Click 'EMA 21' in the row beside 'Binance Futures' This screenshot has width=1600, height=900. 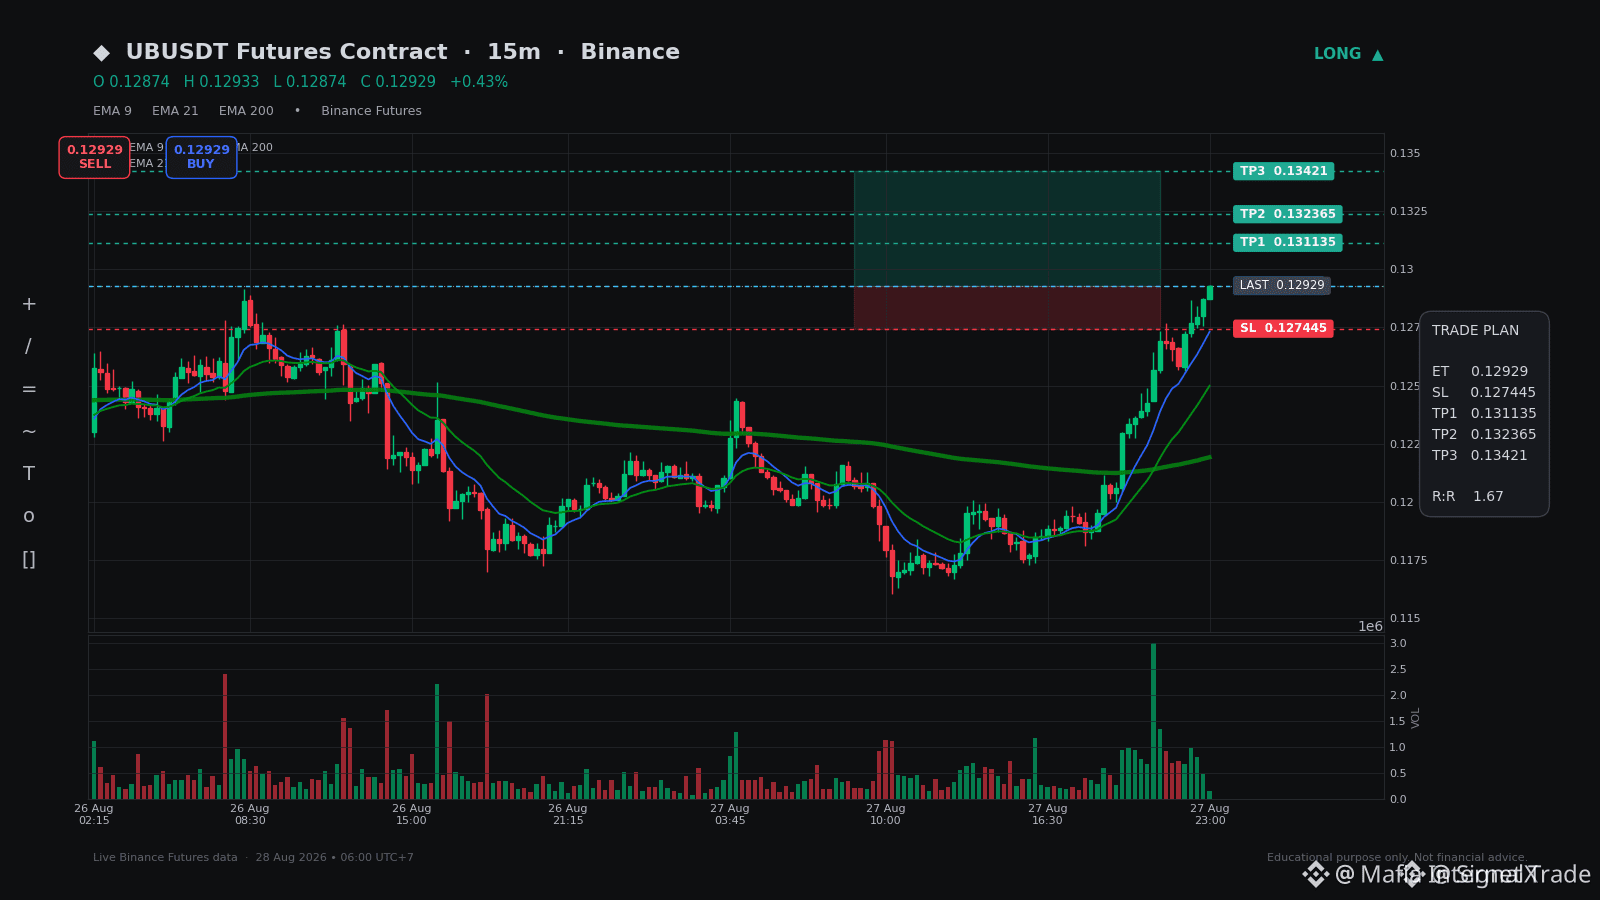point(175,111)
